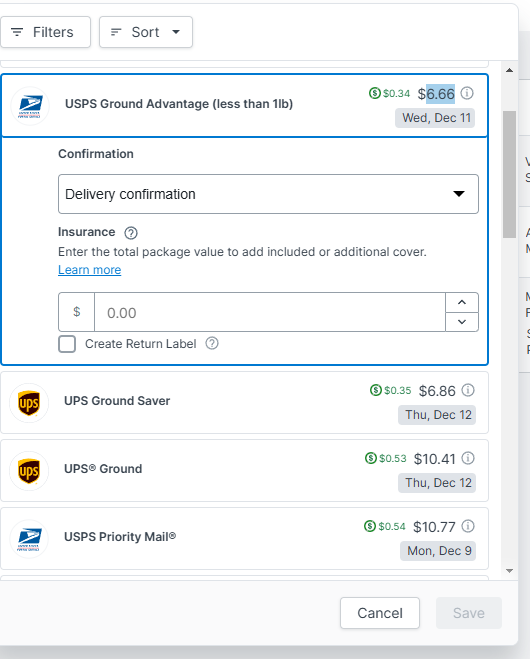Click the rate list scrollbar thumb

(509, 175)
